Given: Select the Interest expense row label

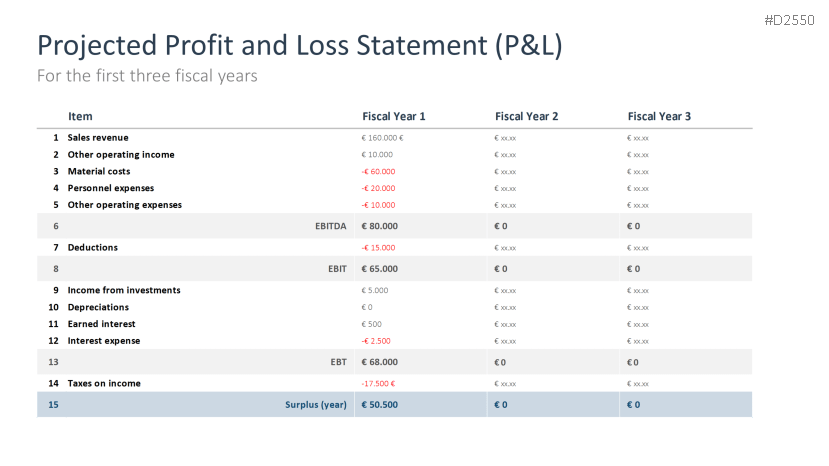Looking at the screenshot, I should tap(104, 341).
